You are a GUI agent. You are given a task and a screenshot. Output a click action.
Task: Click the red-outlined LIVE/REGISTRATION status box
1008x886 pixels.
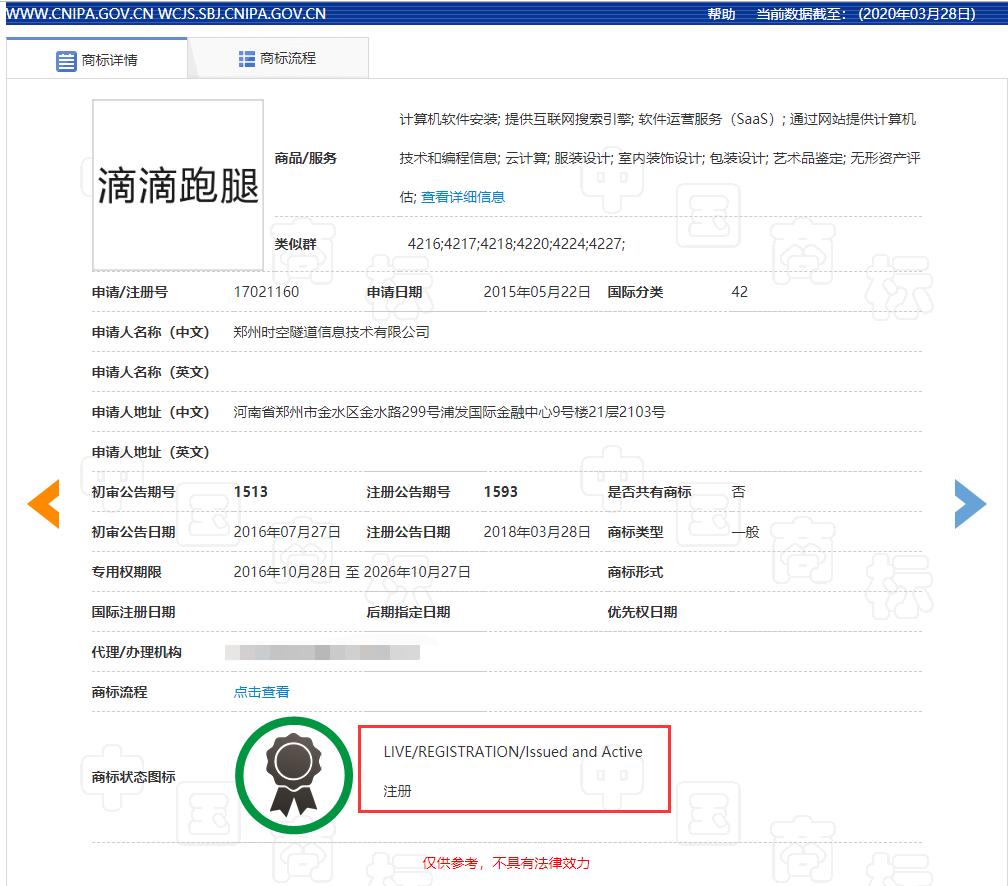pos(513,768)
